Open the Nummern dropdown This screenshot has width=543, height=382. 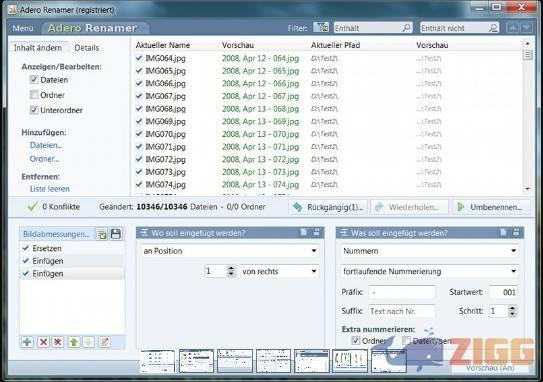429,251
